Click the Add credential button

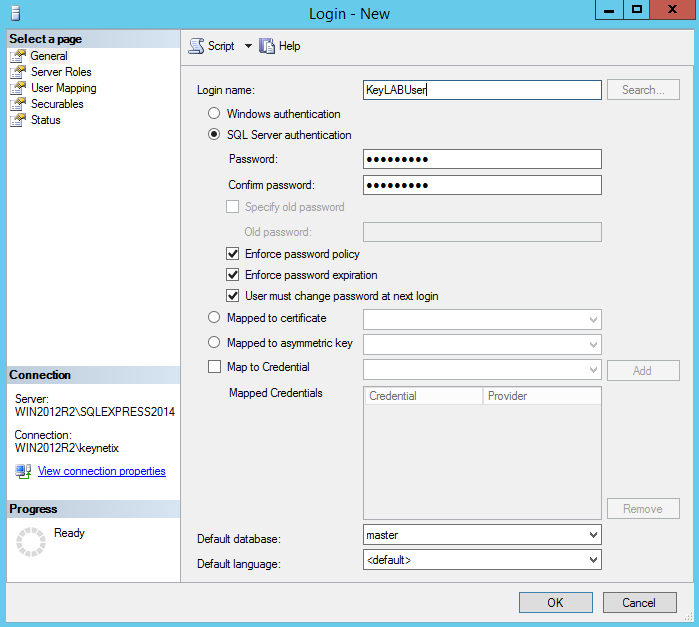643,371
